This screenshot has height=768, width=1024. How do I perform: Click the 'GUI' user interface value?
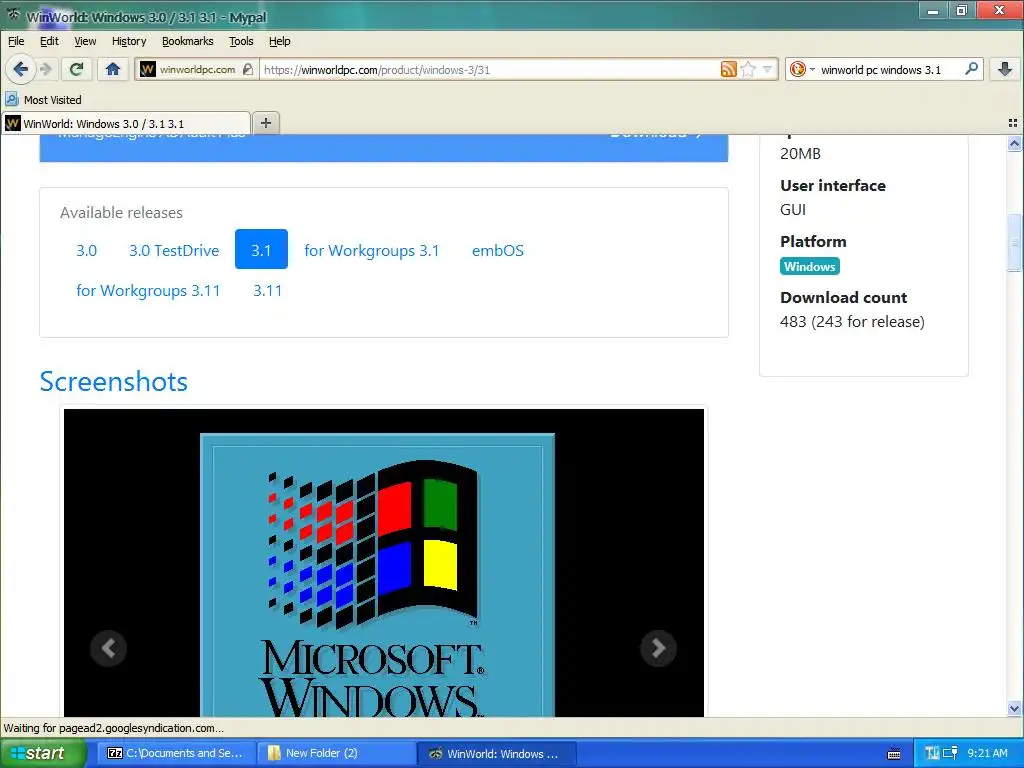(x=793, y=210)
